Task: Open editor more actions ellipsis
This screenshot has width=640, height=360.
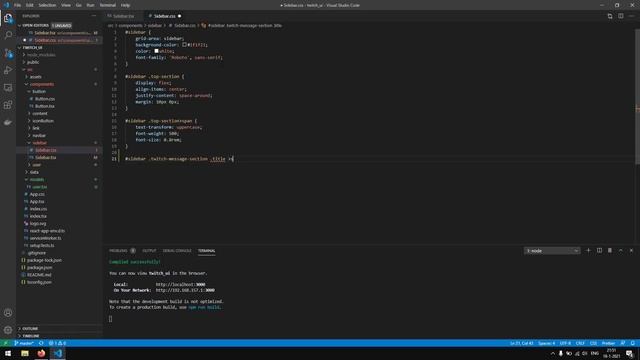Action: pyautogui.click(x=631, y=16)
